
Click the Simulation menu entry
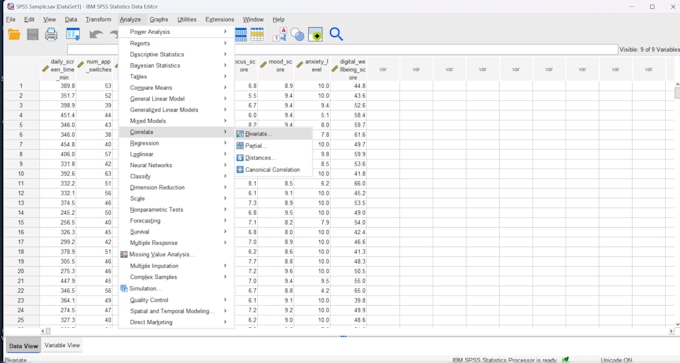[176, 288]
